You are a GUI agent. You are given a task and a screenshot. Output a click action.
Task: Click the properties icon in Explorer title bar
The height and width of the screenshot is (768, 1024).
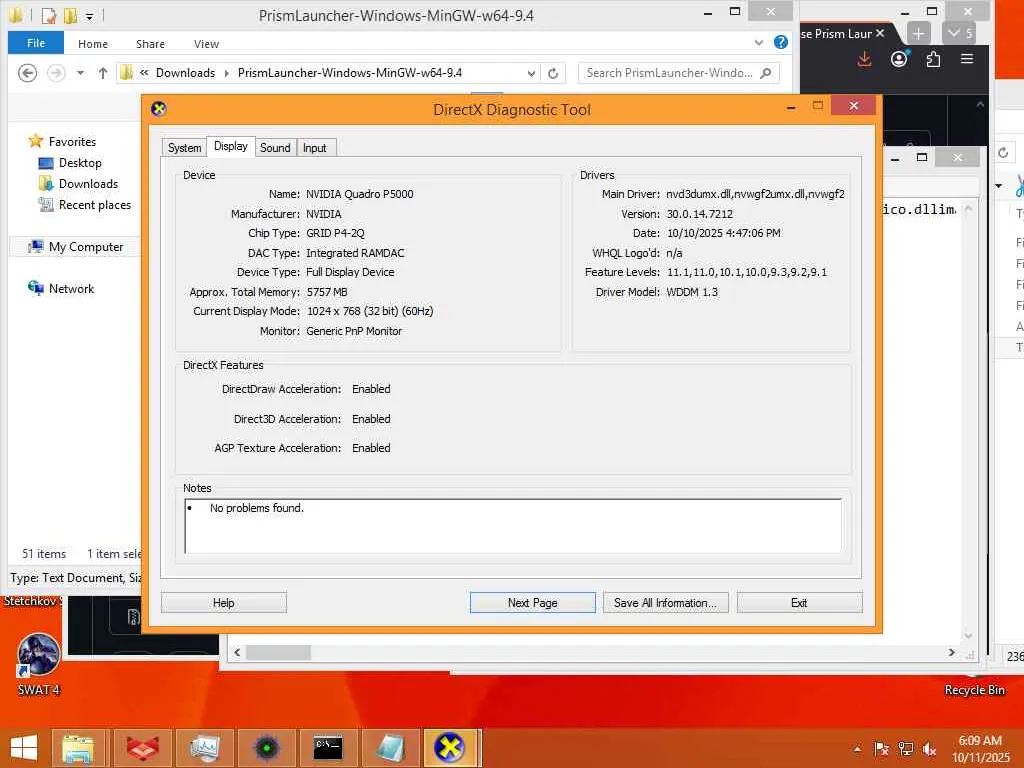[49, 15]
